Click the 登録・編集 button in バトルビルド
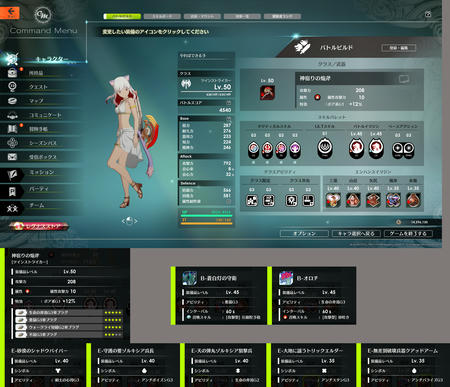The width and height of the screenshot is (450, 387). [399, 48]
